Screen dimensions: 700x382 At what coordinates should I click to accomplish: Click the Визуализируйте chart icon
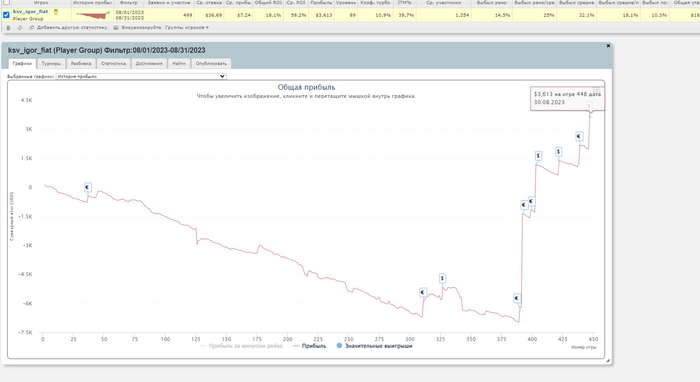pos(116,28)
